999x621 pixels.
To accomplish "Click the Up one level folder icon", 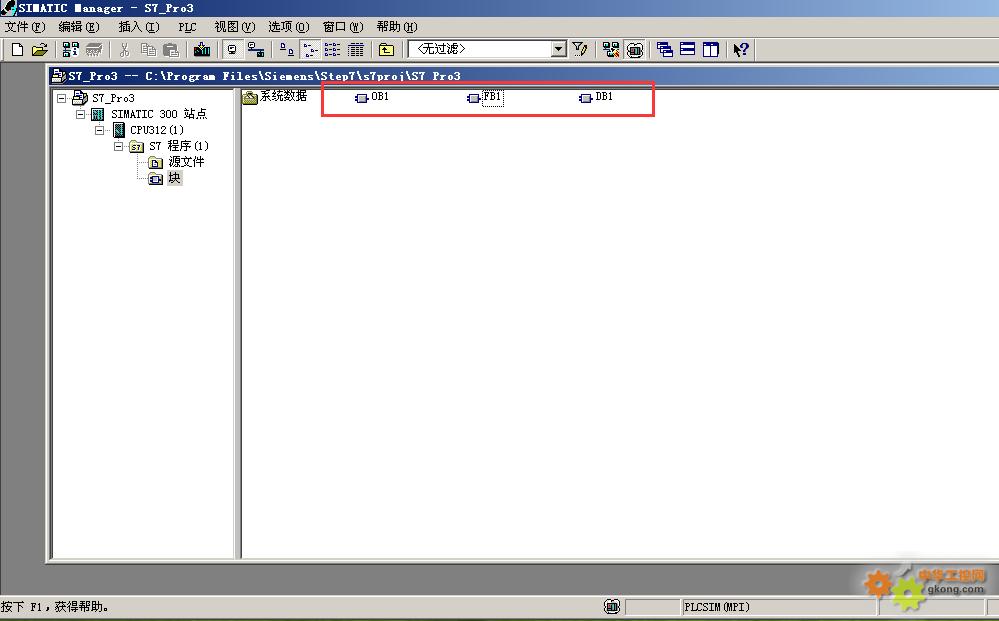I will point(386,49).
